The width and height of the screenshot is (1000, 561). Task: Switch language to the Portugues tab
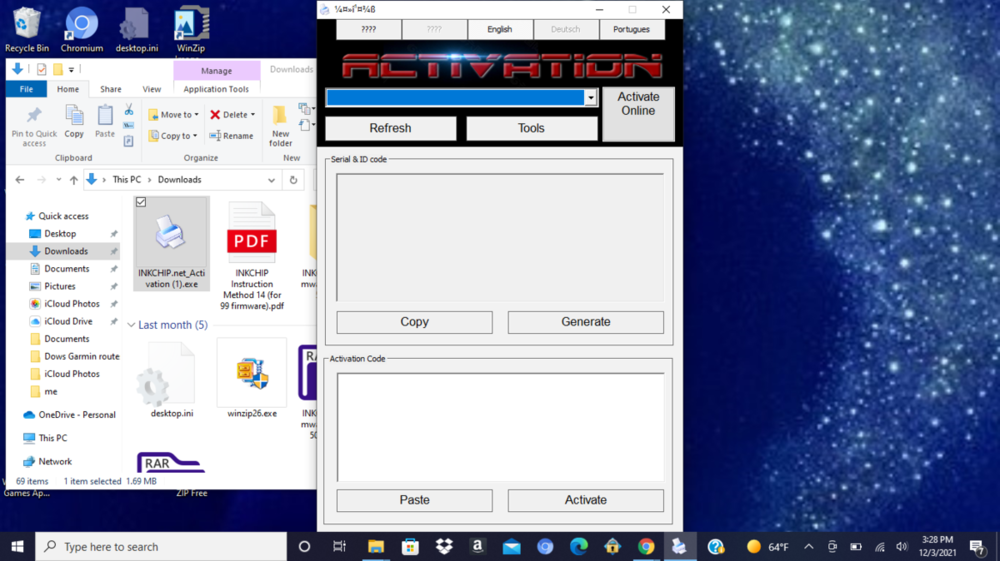(x=631, y=30)
